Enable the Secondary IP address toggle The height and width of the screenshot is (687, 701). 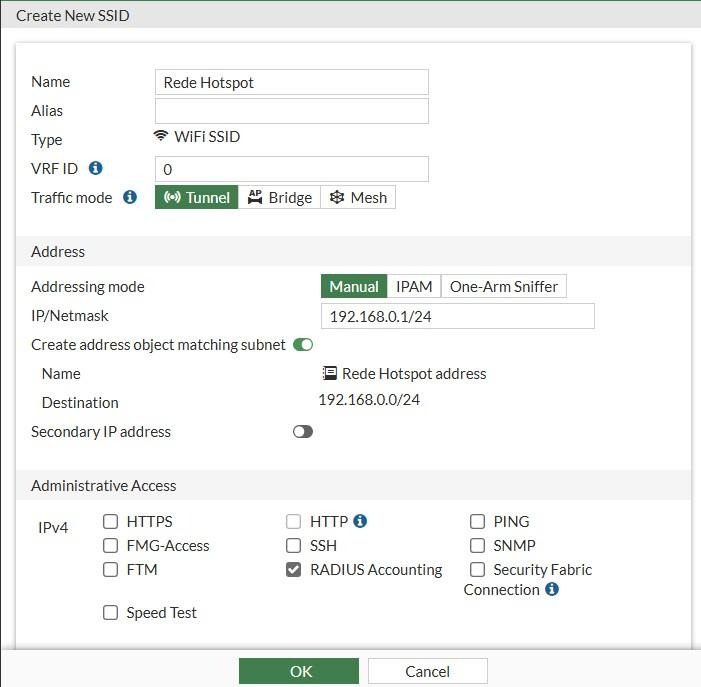click(303, 432)
